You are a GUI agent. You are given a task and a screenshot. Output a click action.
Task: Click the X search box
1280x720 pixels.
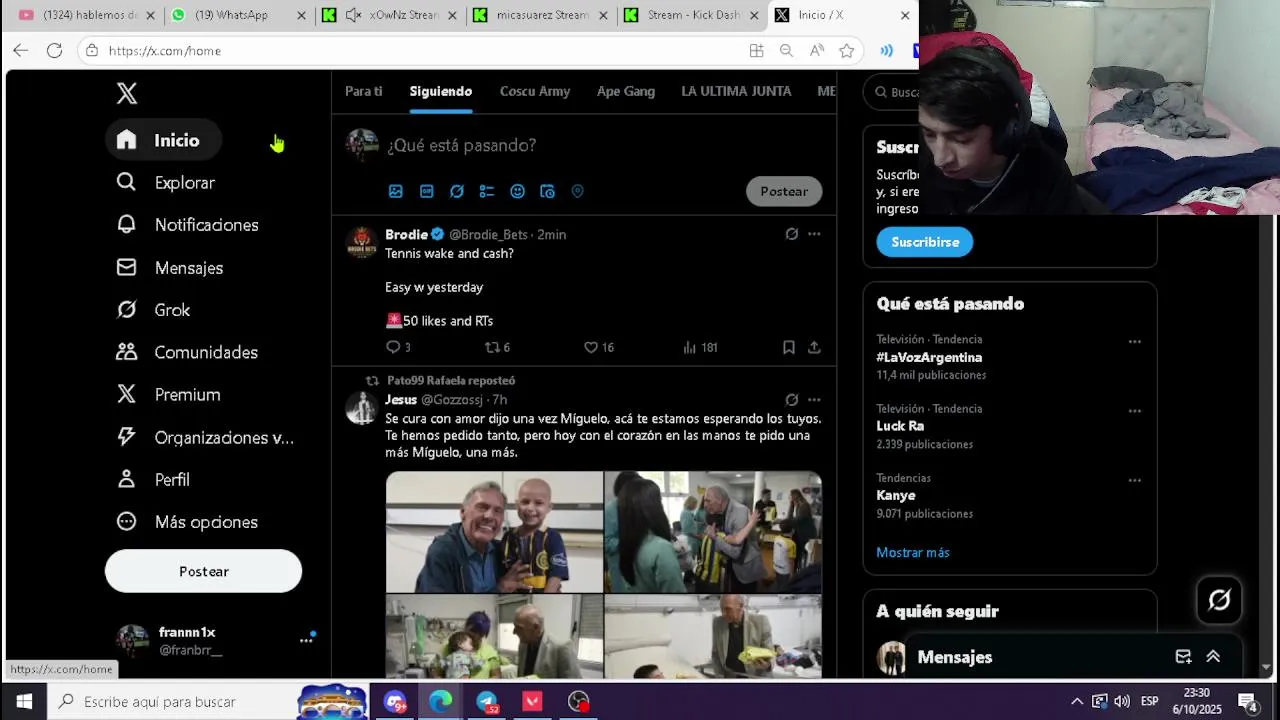pyautogui.click(x=892, y=92)
